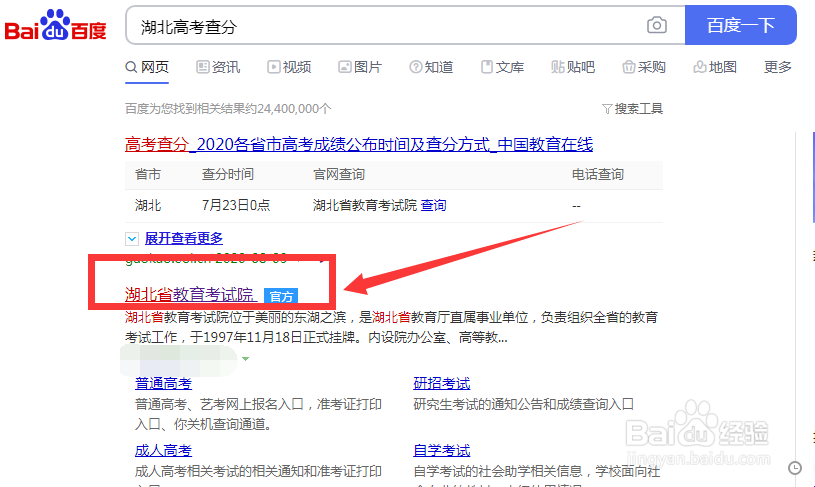Image resolution: width=815 pixels, height=487 pixels.
Task: Click the Baidu logo
Action: 55,25
